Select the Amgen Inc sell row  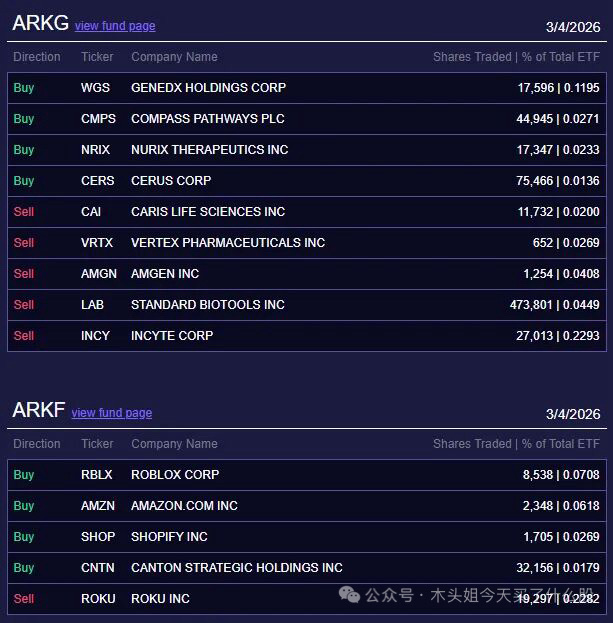[x=306, y=274]
